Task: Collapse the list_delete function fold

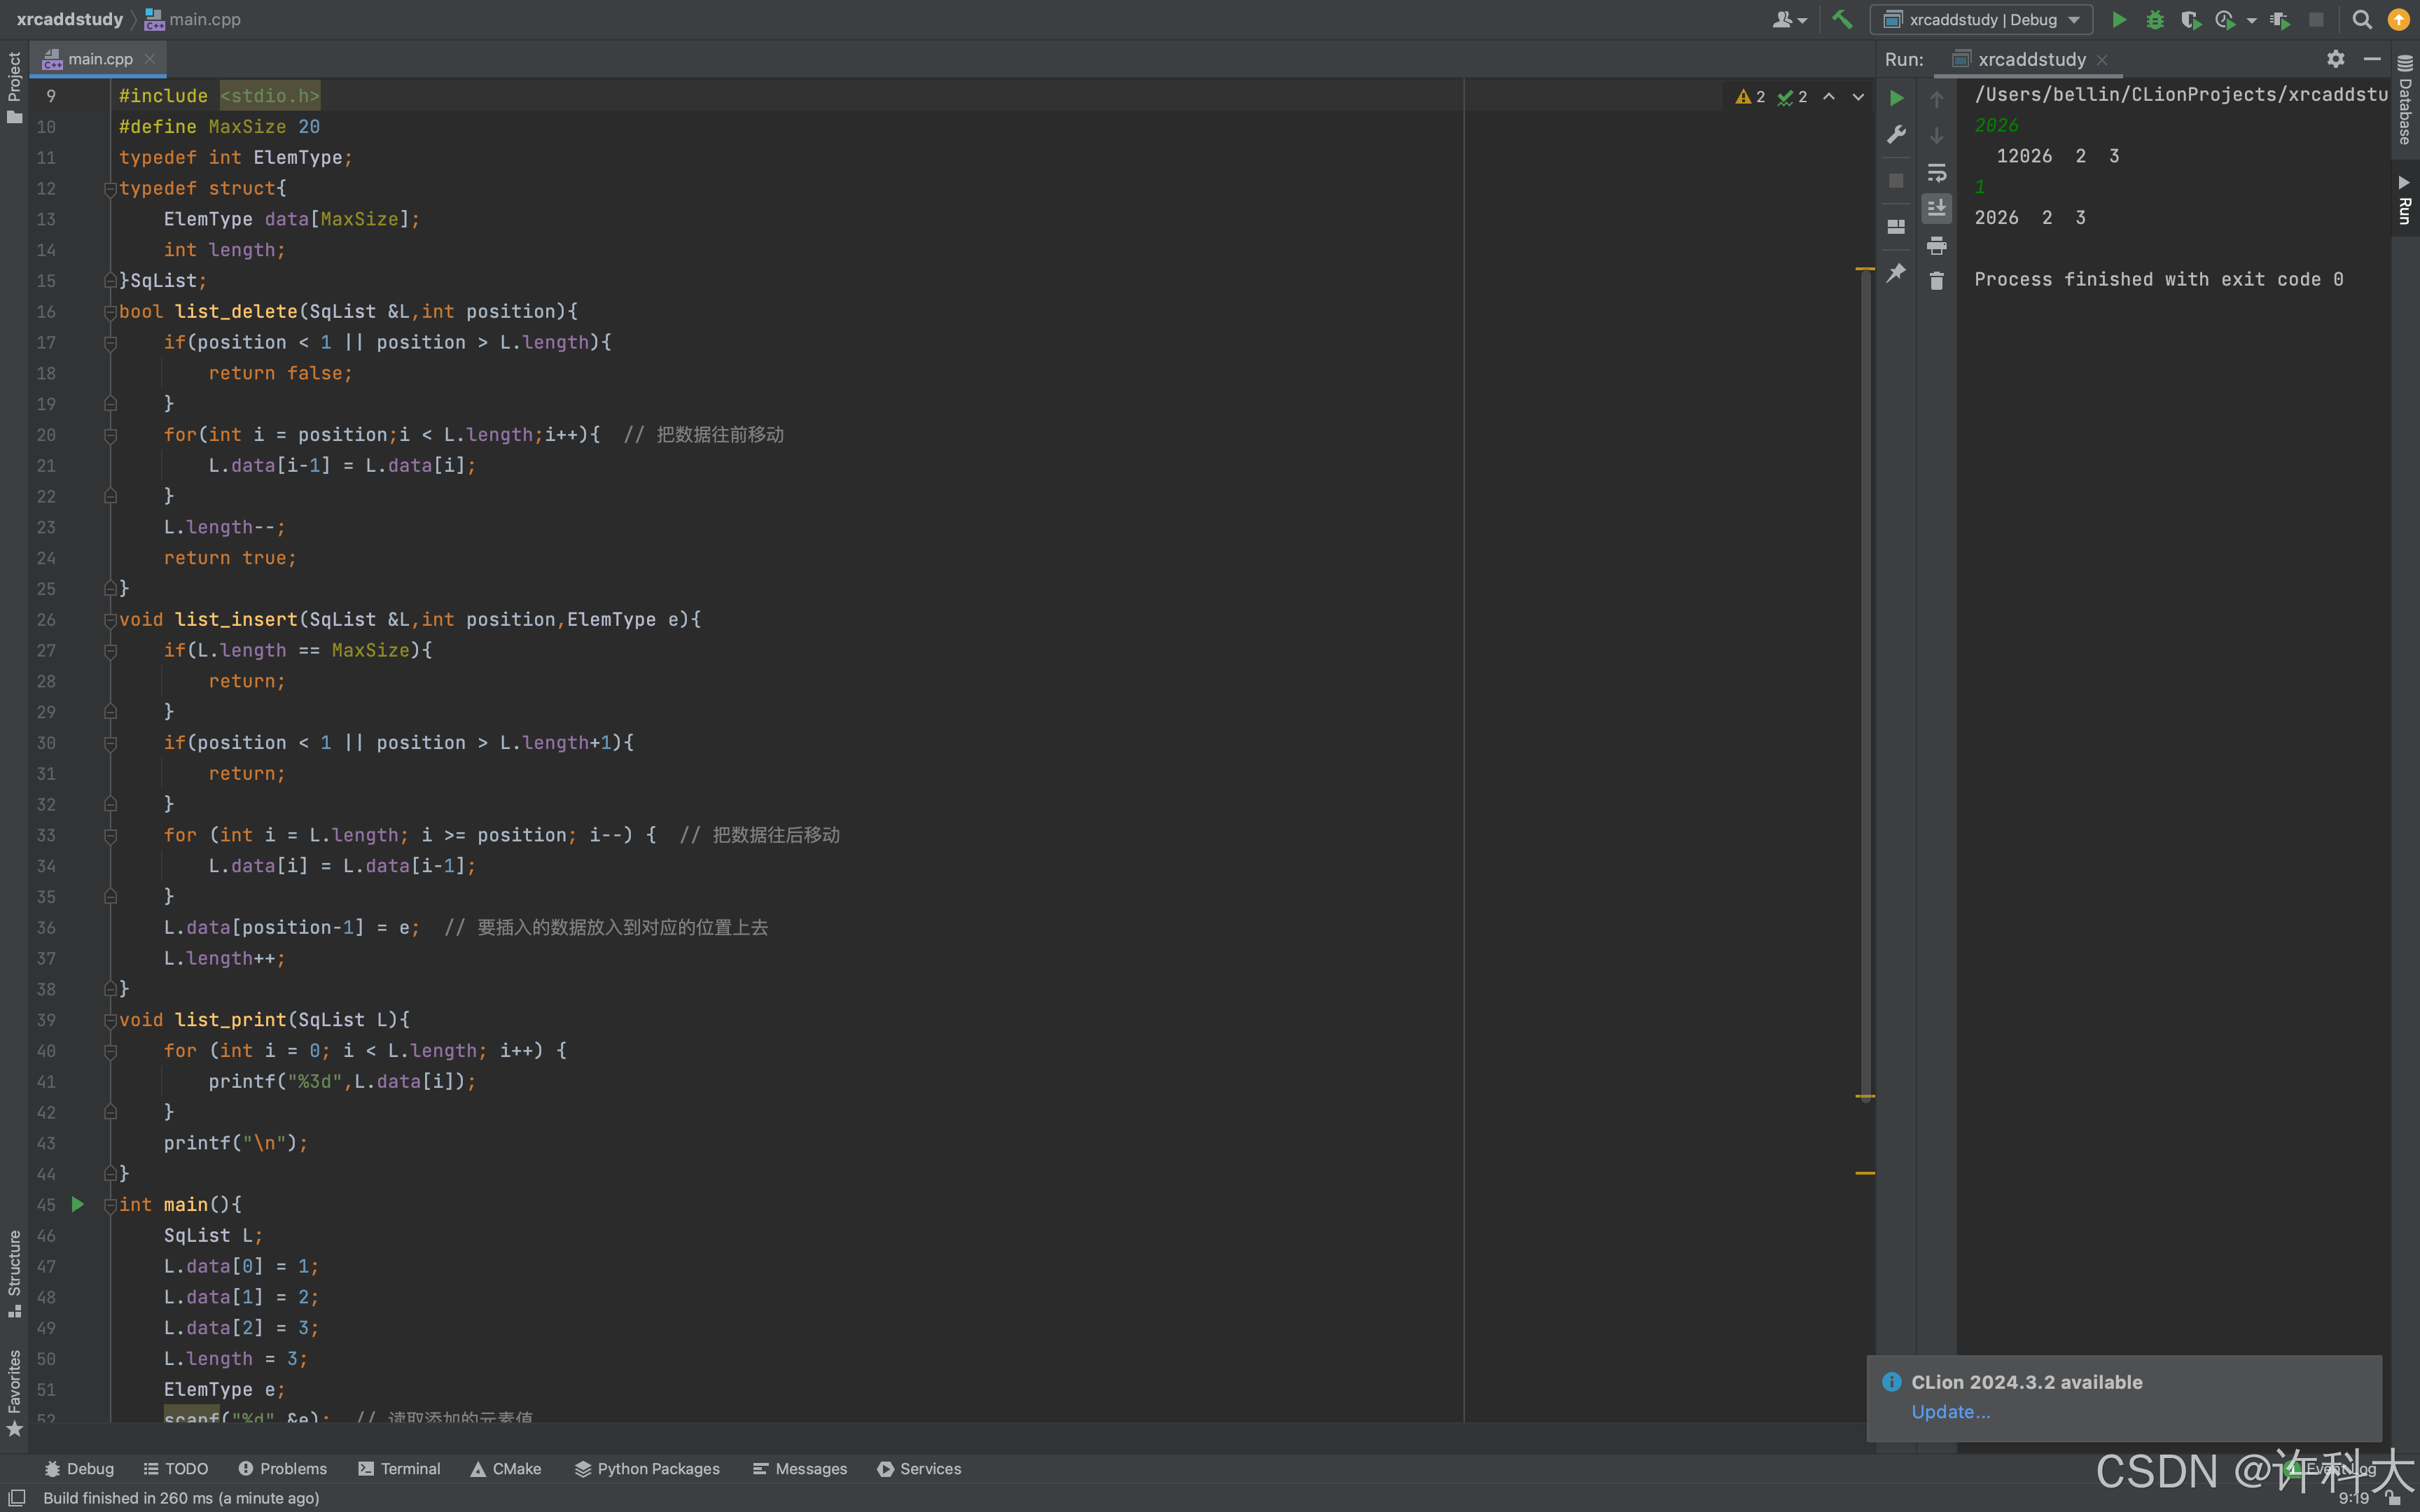Action: (110, 312)
